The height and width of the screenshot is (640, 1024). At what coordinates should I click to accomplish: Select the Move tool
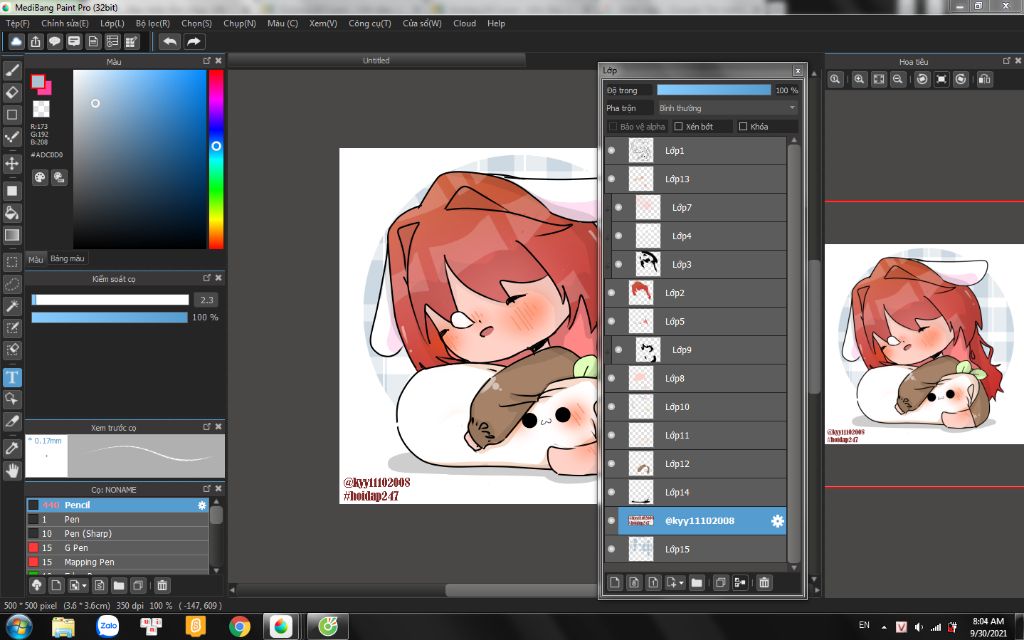click(x=12, y=163)
